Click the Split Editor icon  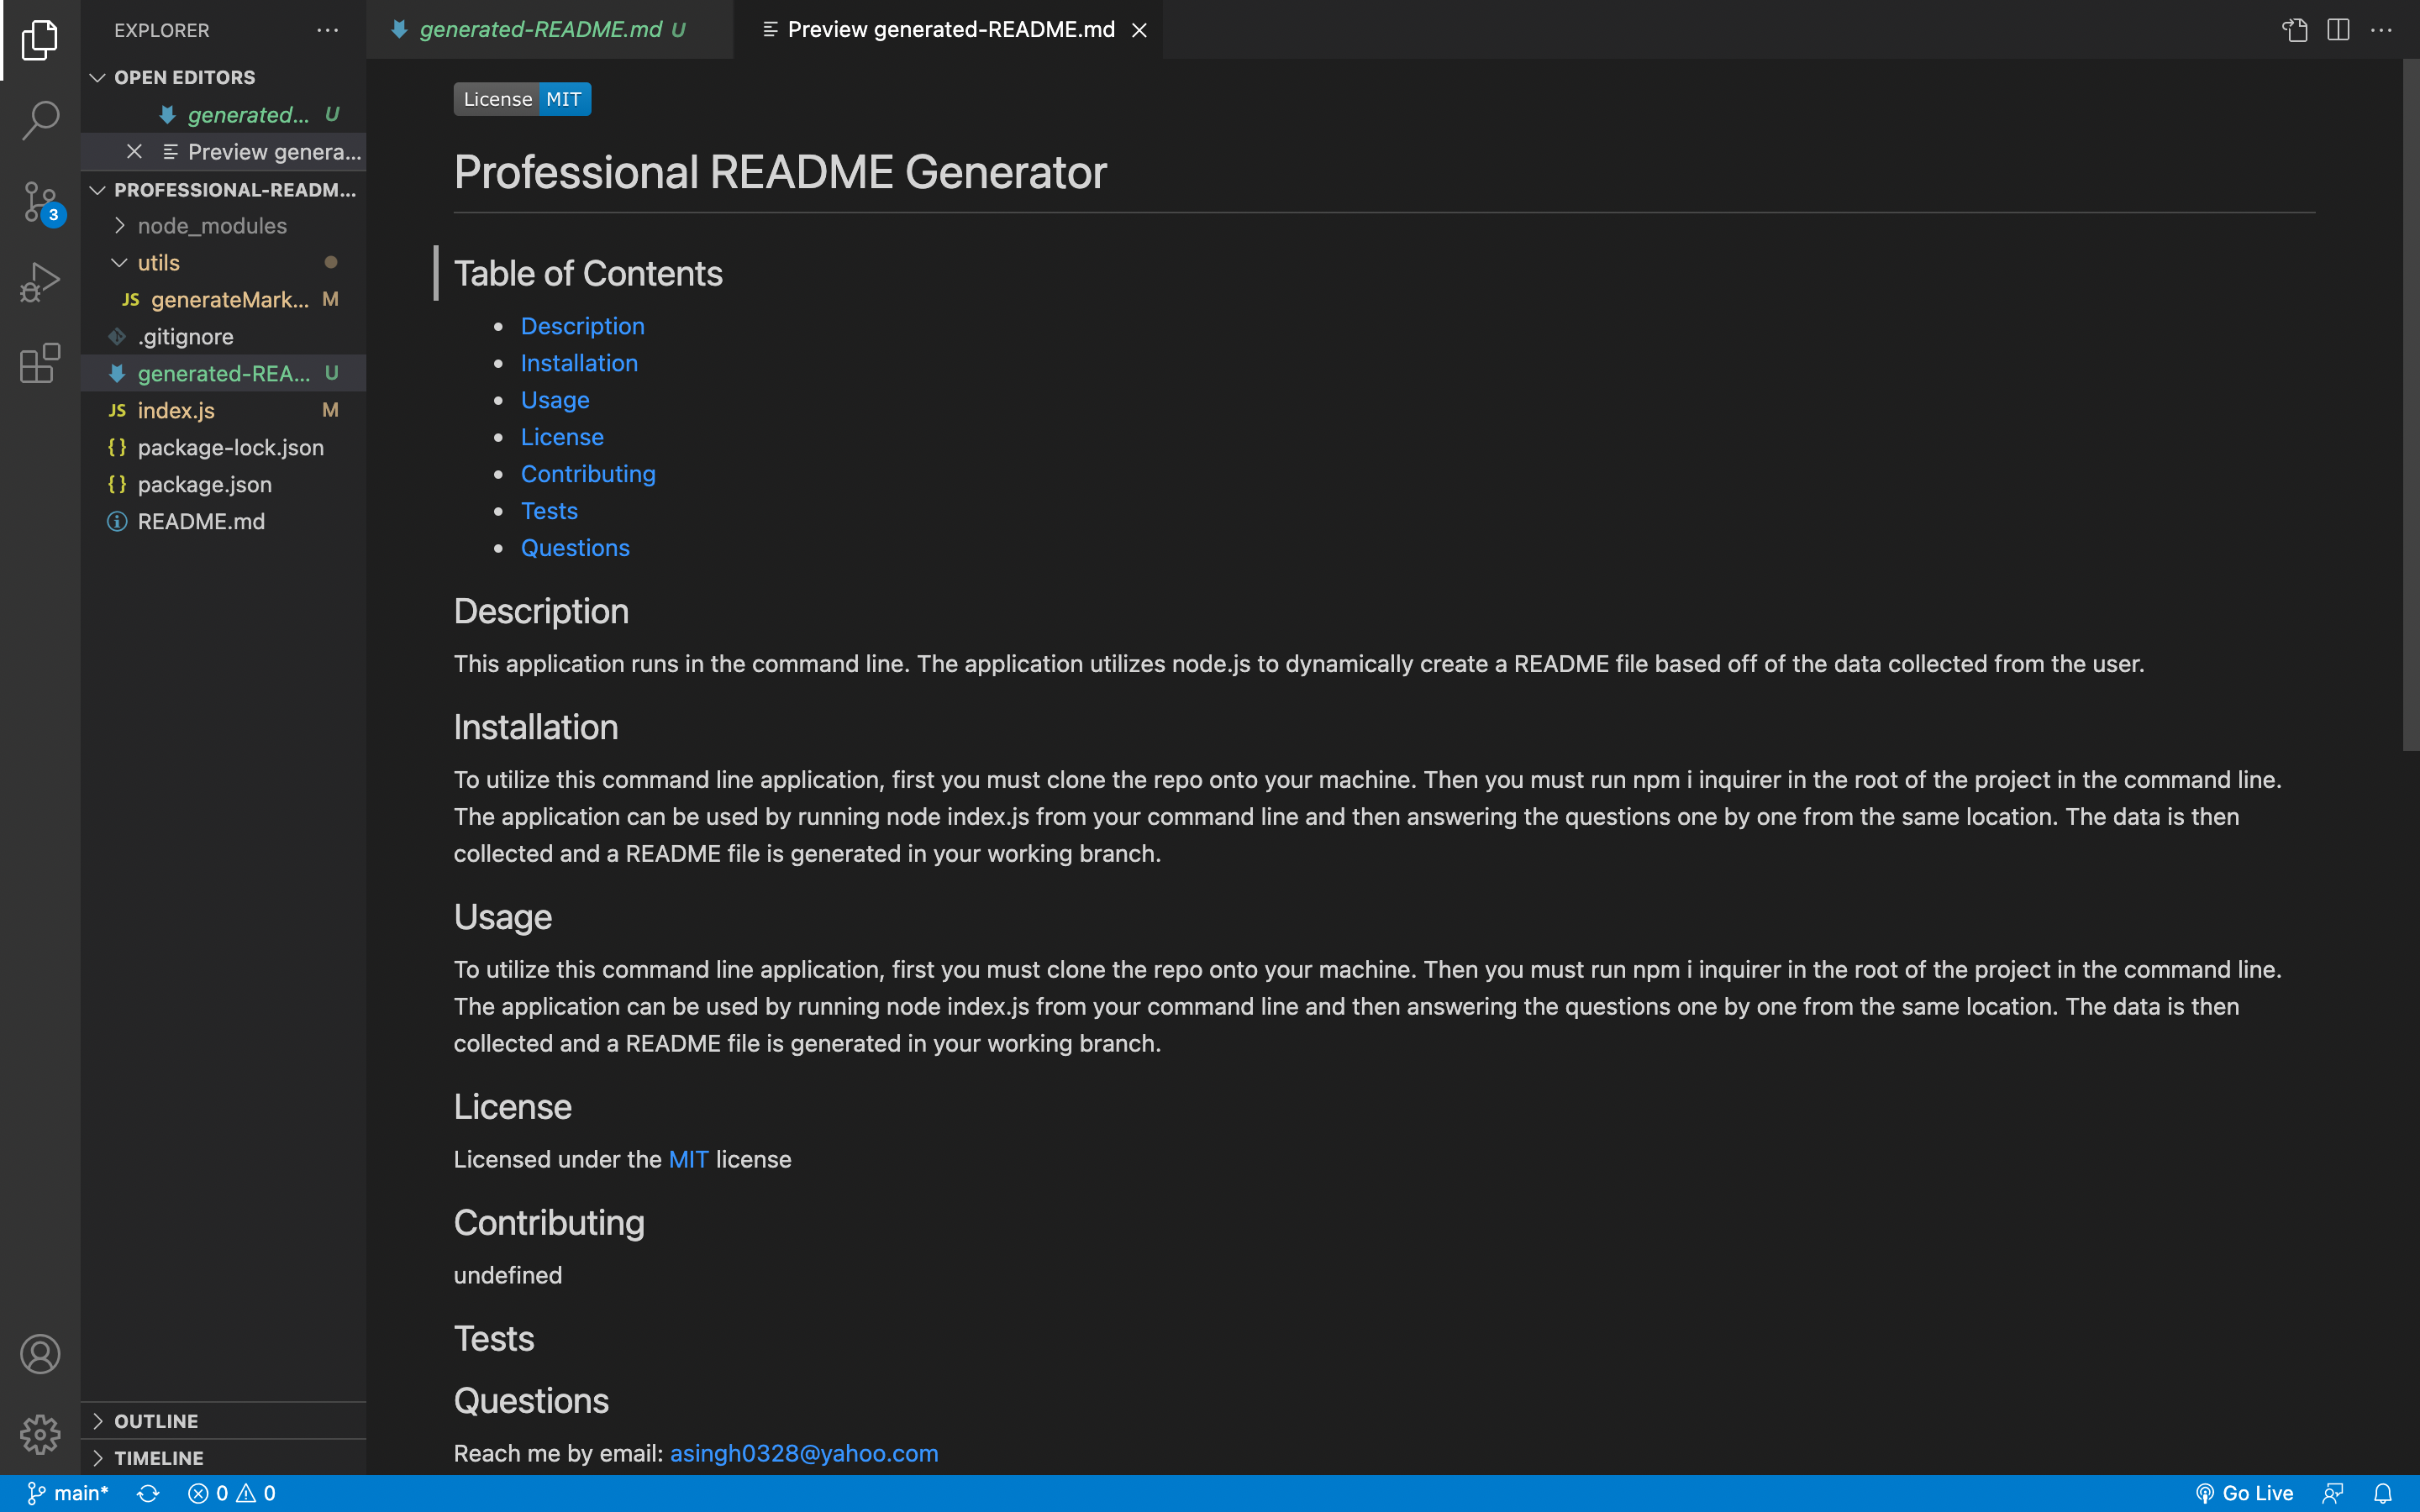(2338, 30)
